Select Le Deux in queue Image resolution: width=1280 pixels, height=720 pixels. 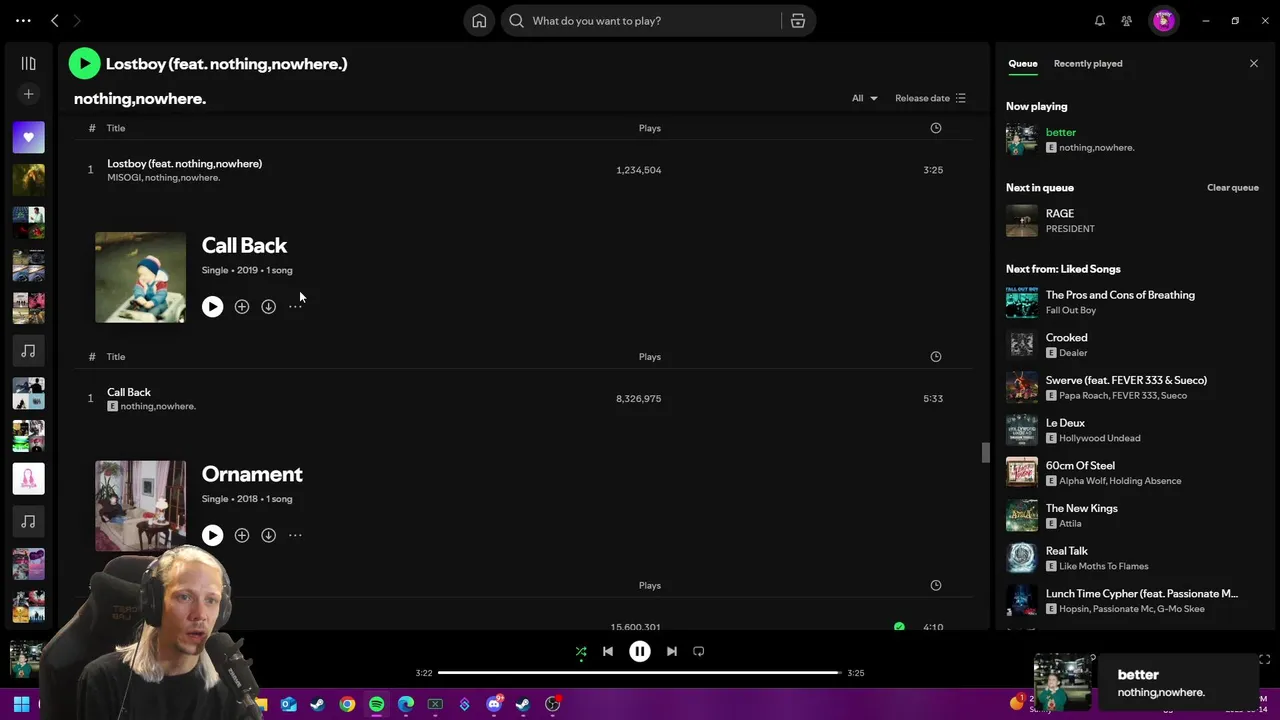[x=1132, y=430]
